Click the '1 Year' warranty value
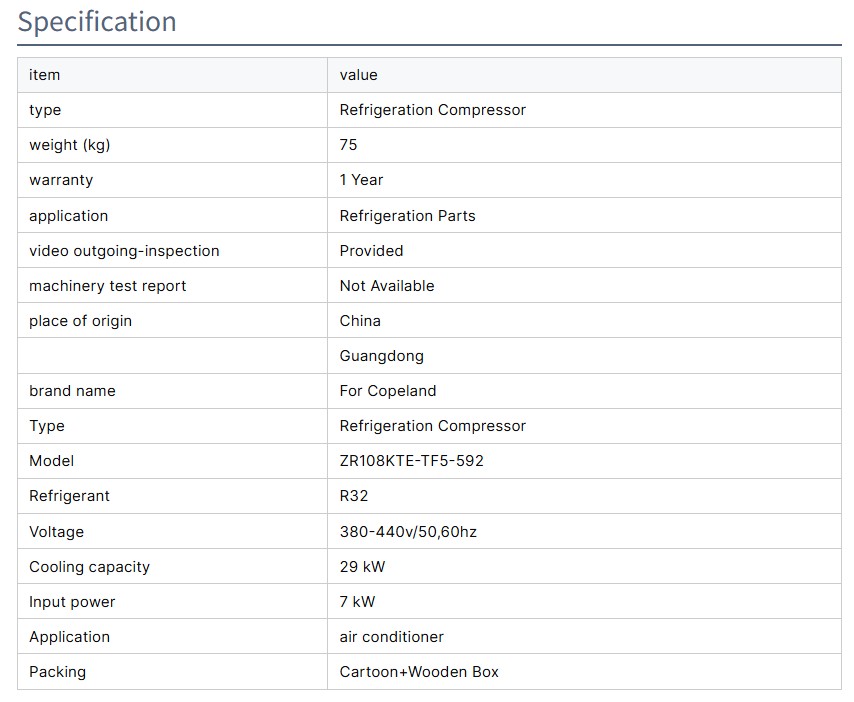Viewport: 854px width, 702px height. [361, 180]
